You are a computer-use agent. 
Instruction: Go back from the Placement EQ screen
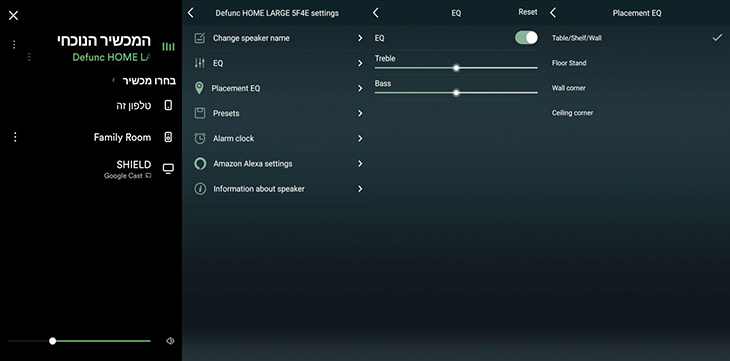pos(553,13)
